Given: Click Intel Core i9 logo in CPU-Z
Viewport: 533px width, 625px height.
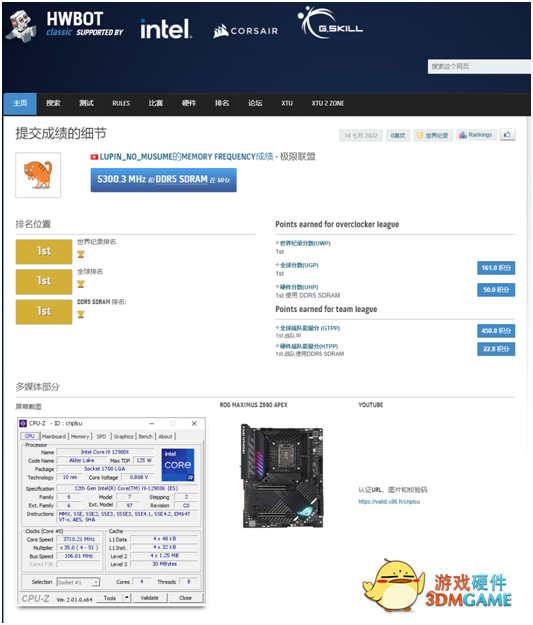Looking at the screenshot, I should (x=178, y=465).
